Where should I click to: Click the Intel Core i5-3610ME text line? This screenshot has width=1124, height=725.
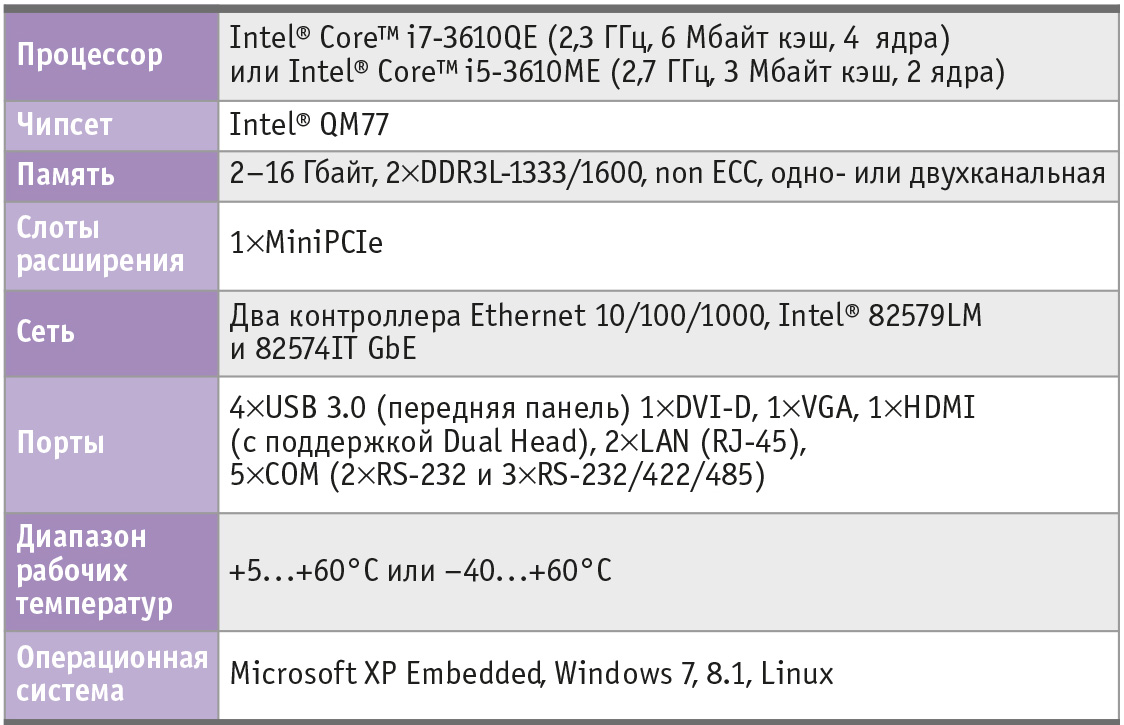617,72
